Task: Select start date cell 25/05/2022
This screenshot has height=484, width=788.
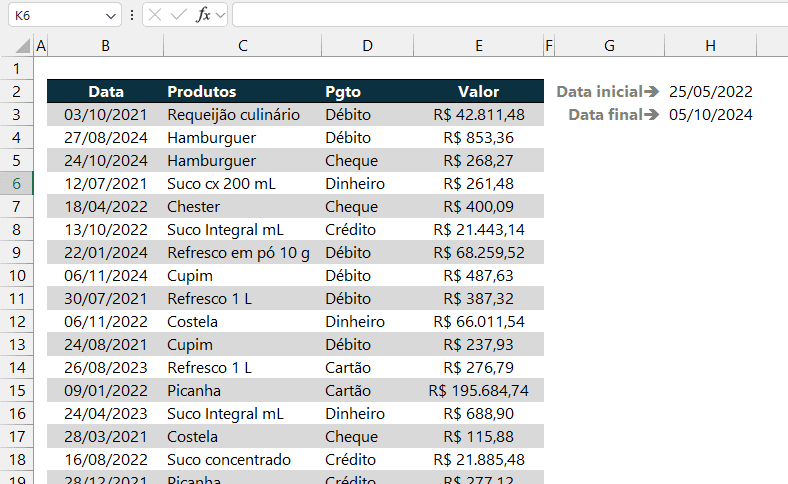Action: 710,91
